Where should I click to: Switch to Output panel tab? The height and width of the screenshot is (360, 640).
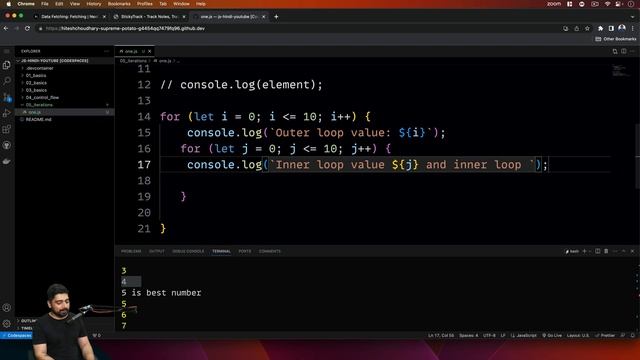click(157, 251)
